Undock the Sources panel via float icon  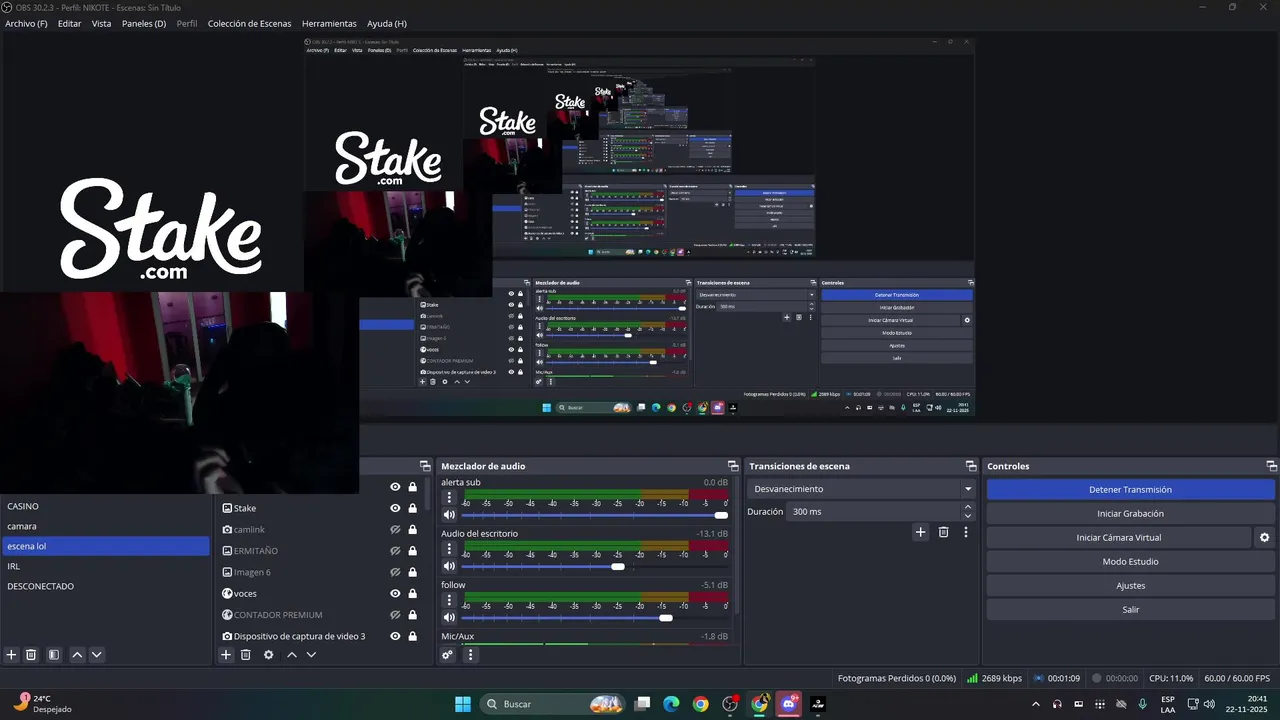click(425, 466)
